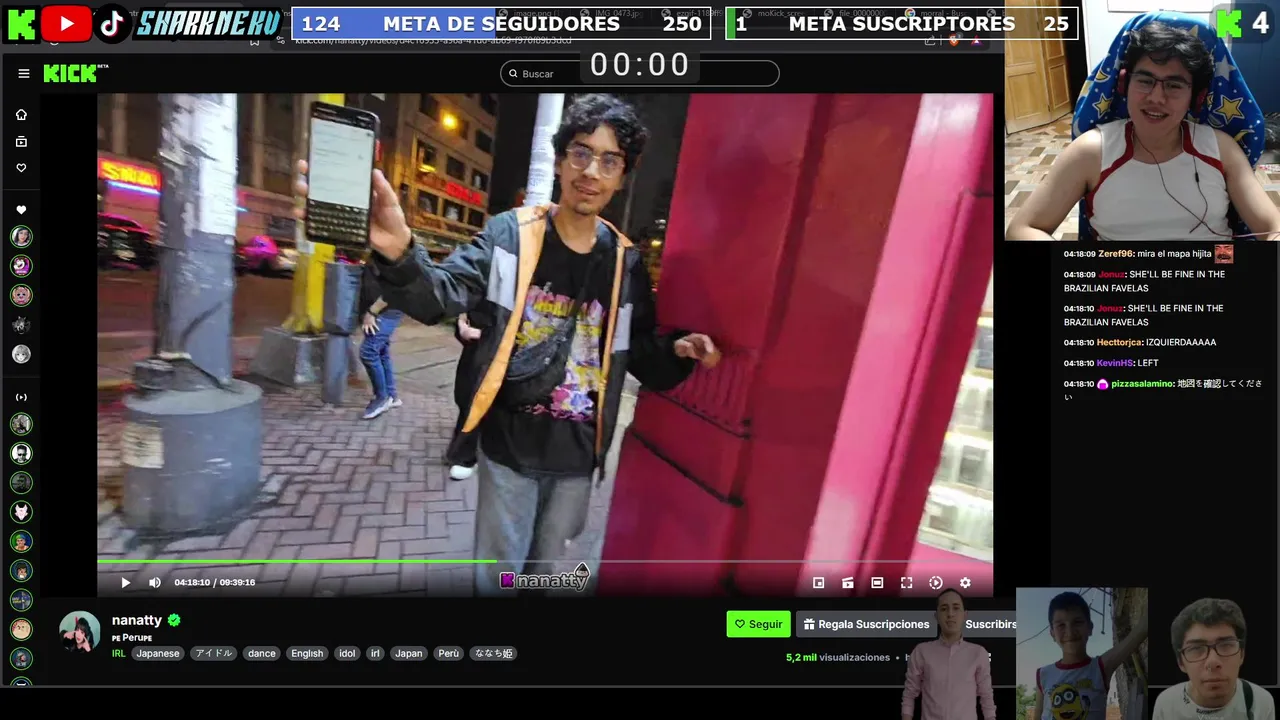
Task: Click the pink badge beside pizzasalamino
Action: pos(1103,384)
